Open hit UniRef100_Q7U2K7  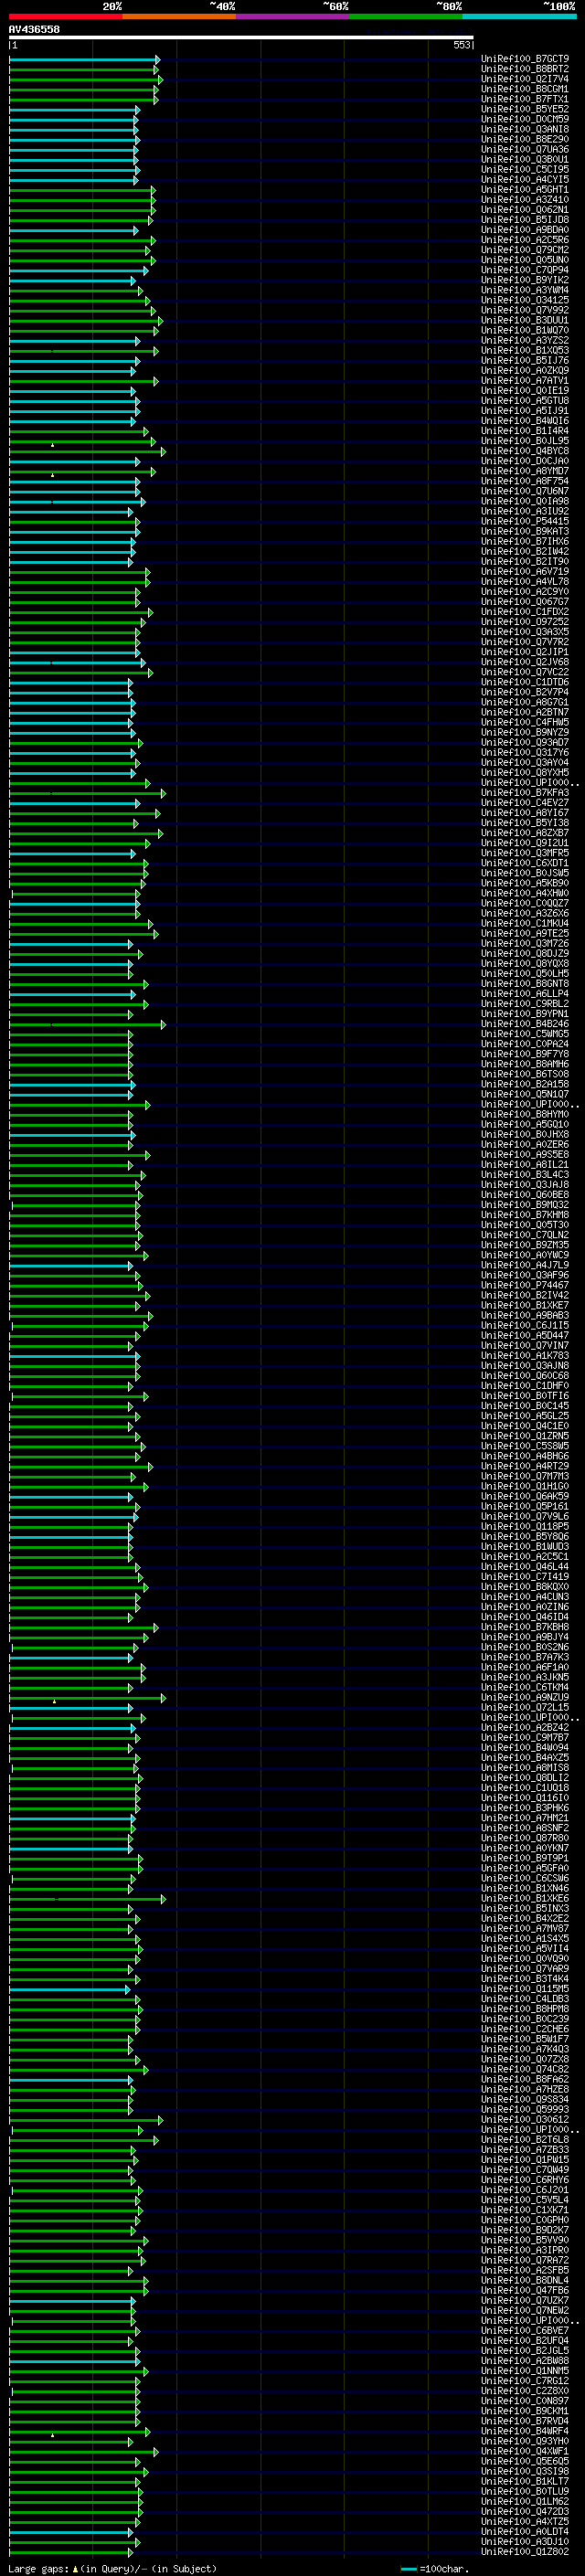coord(525,2300)
